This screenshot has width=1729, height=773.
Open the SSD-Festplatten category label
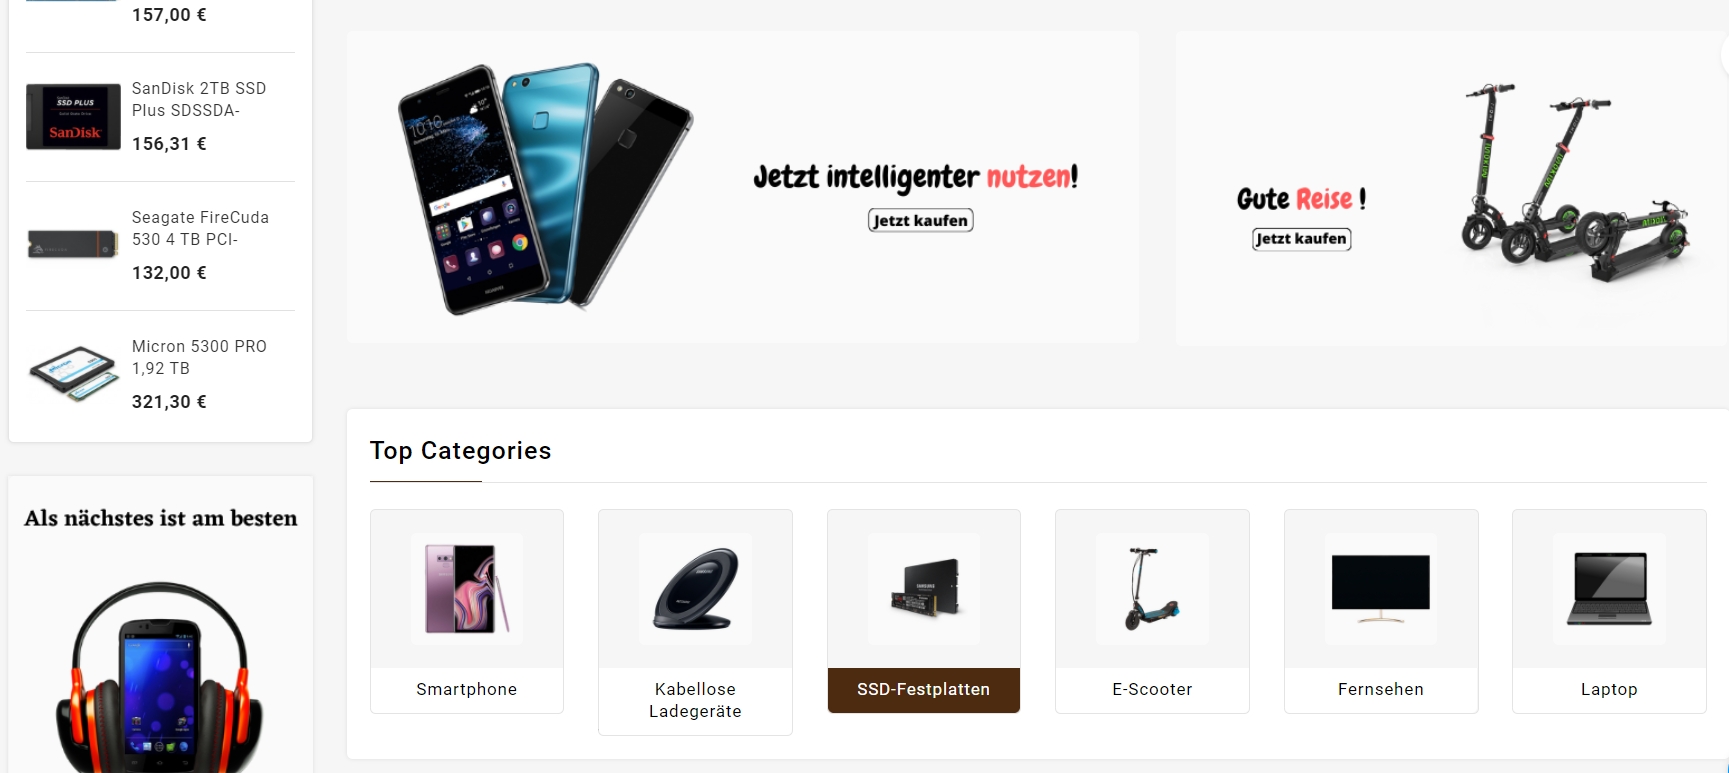pyautogui.click(x=924, y=690)
